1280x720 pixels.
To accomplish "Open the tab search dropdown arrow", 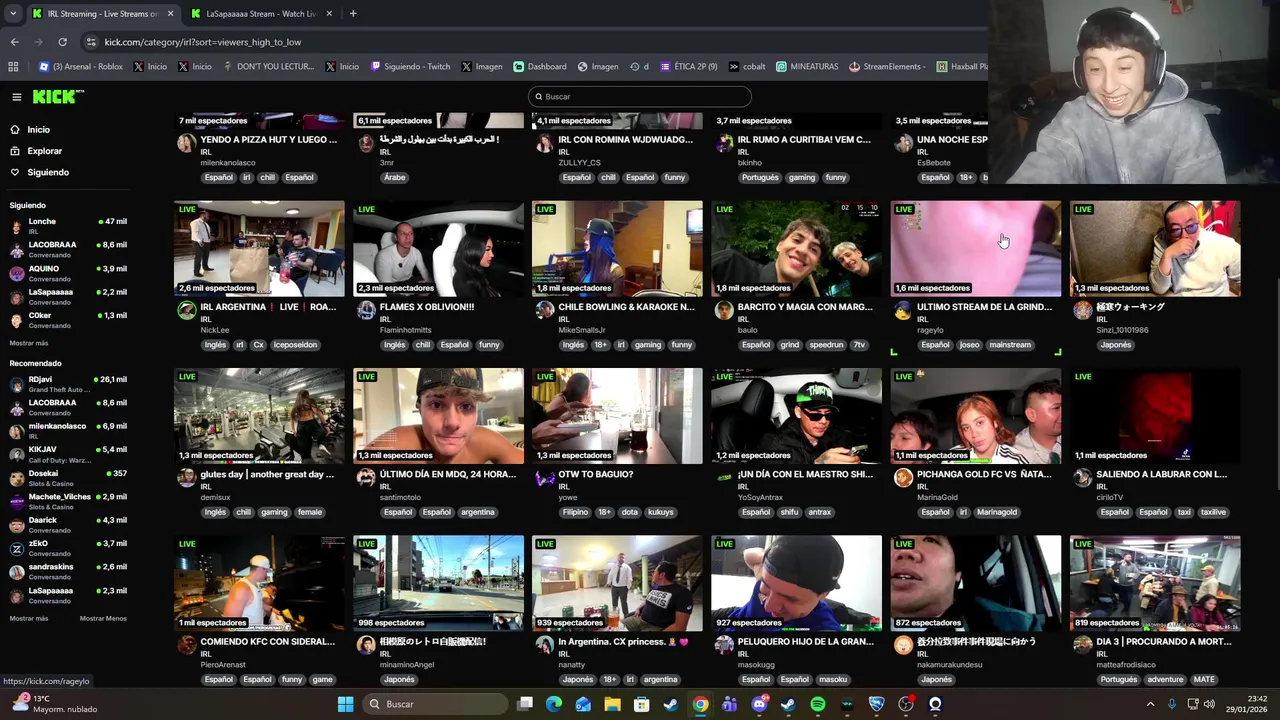I will pos(12,14).
